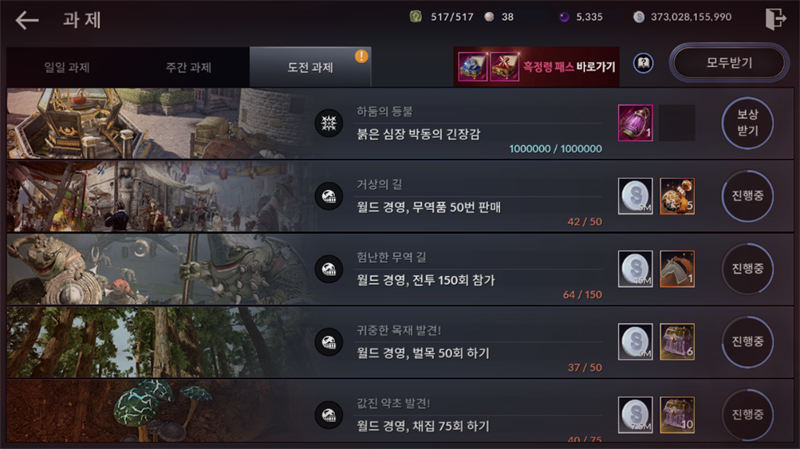Image resolution: width=800 pixels, height=449 pixels.
Task: Tap horse reward icon for 험난한 무역 길
Action: pyautogui.click(x=677, y=269)
